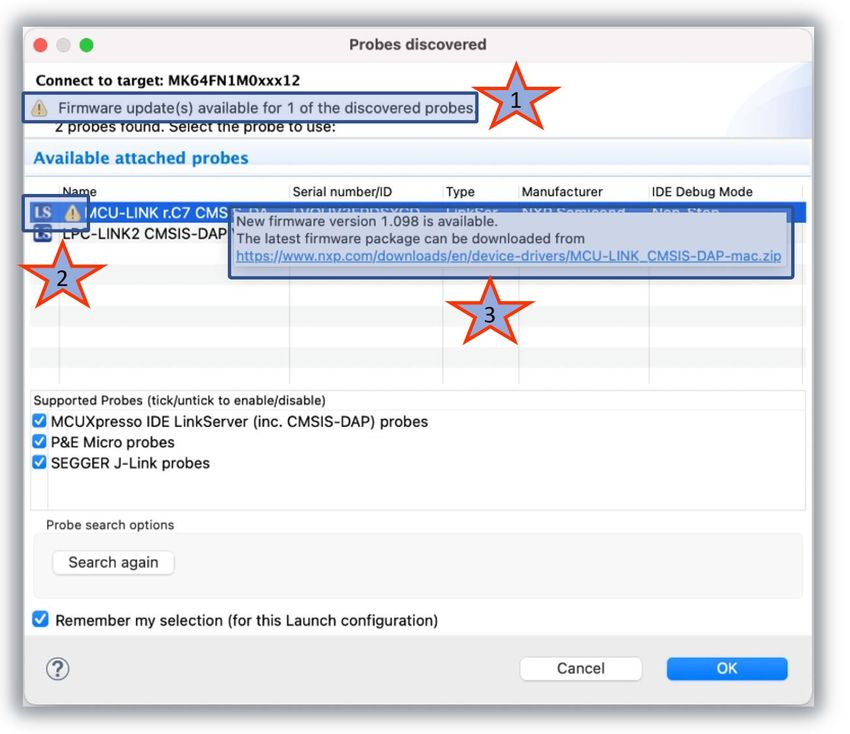Click the 'Connect to target: MK64FN1M0xxx12' text
Viewport: 850px width, 734px height.
pos(168,80)
